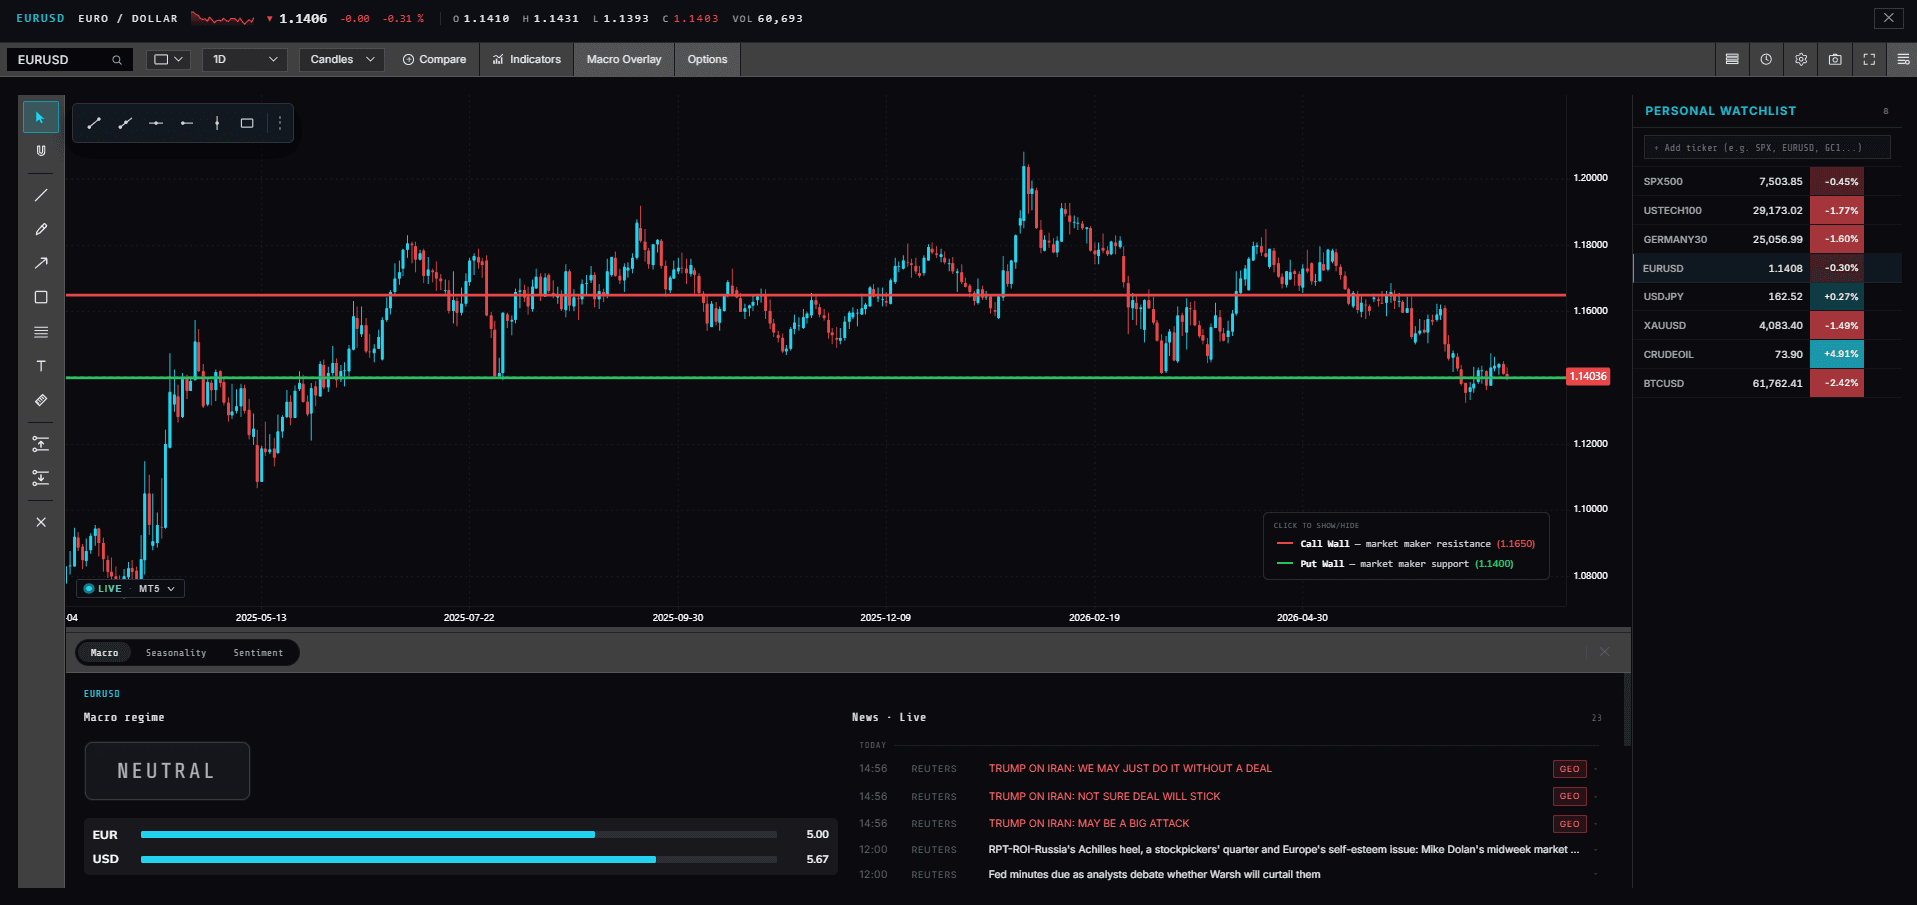Viewport: 1917px width, 905px height.
Task: Choose the vertical line tool in floating toolbar
Action: pos(217,123)
